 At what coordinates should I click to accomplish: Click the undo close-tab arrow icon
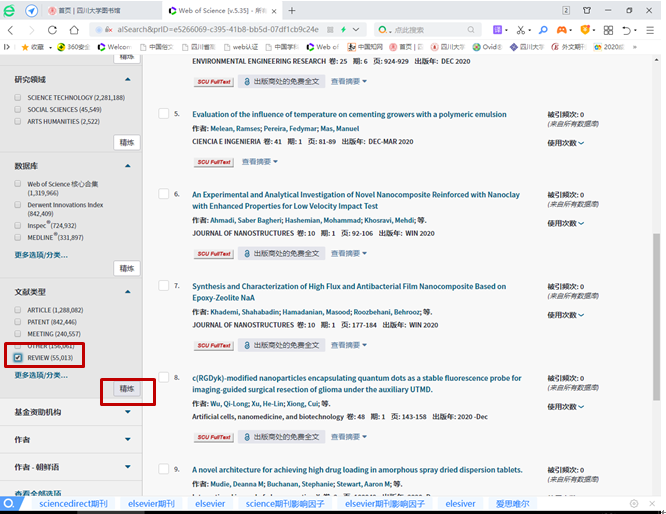626,30
